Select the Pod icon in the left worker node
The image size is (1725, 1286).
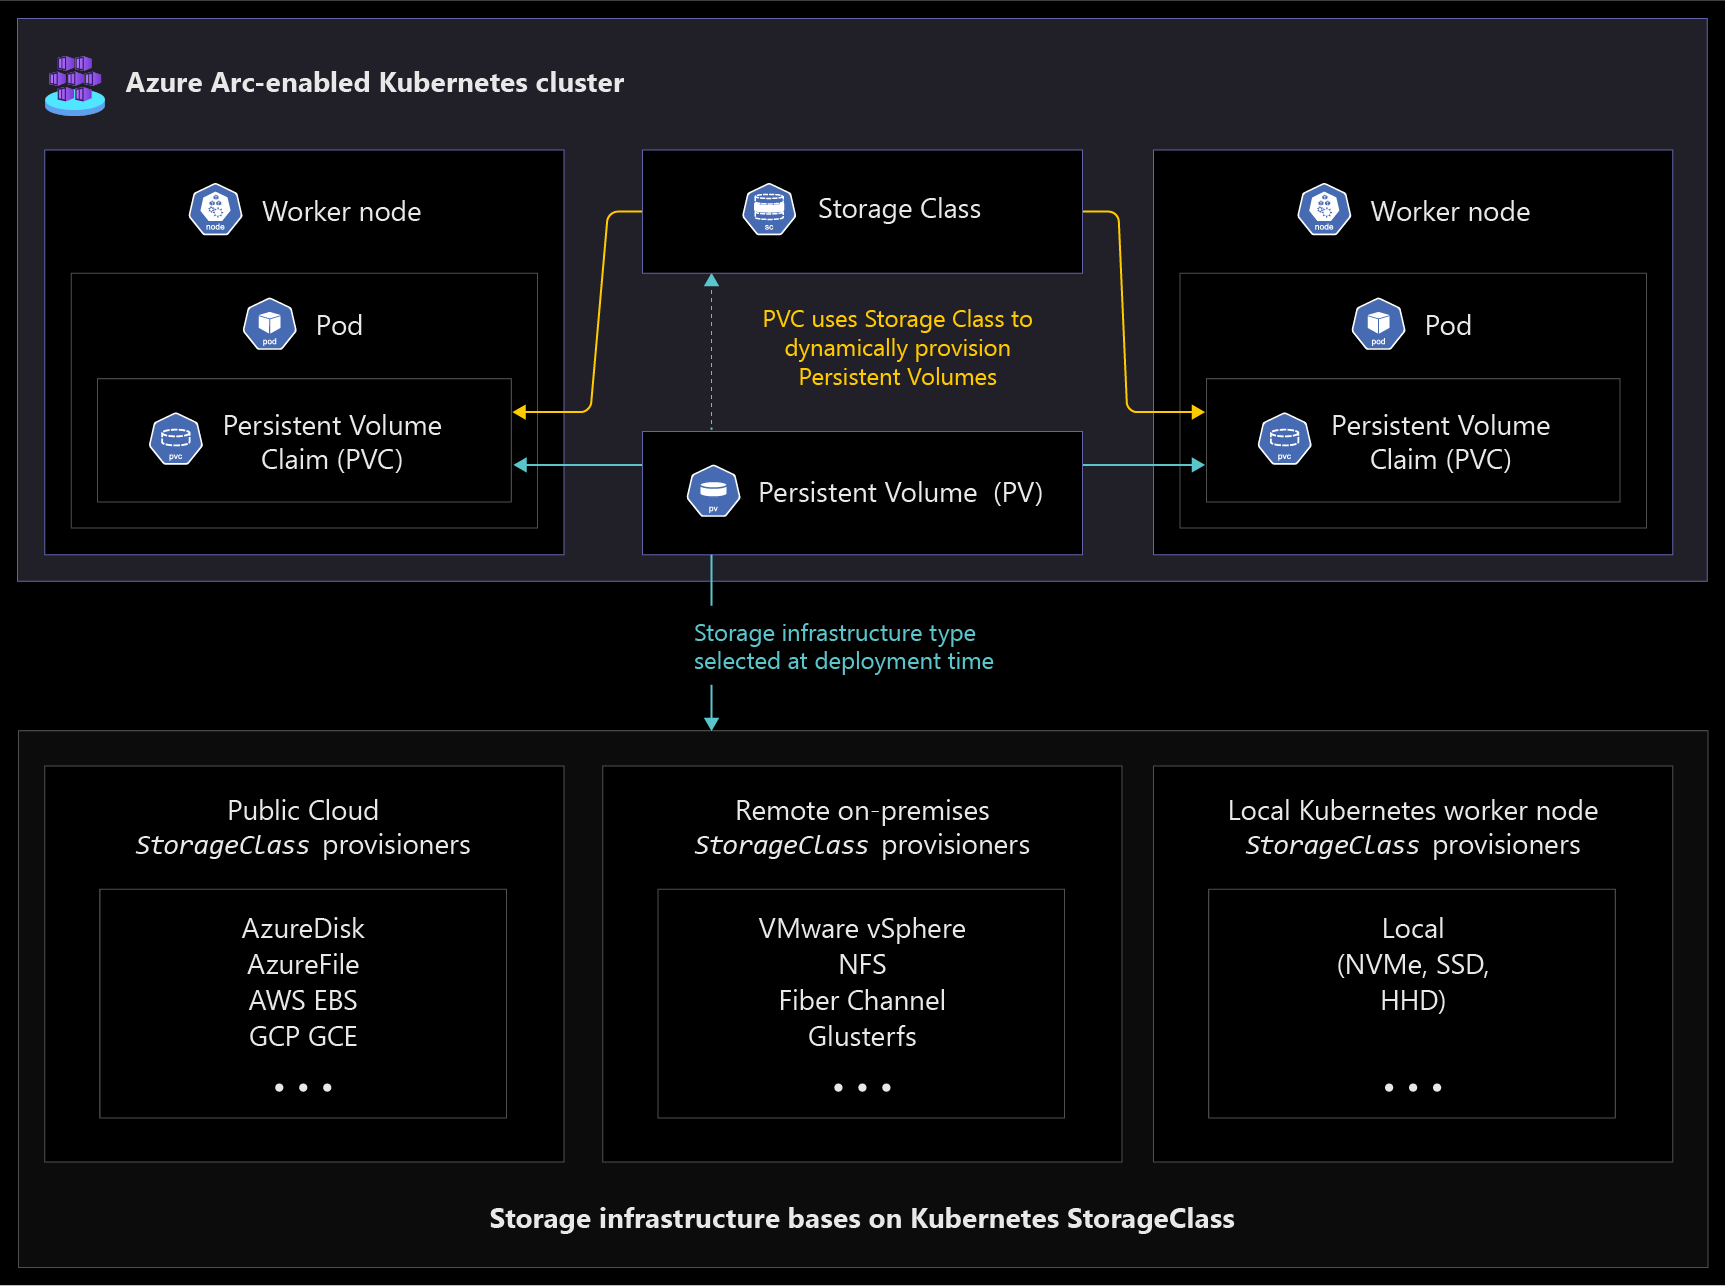point(268,324)
